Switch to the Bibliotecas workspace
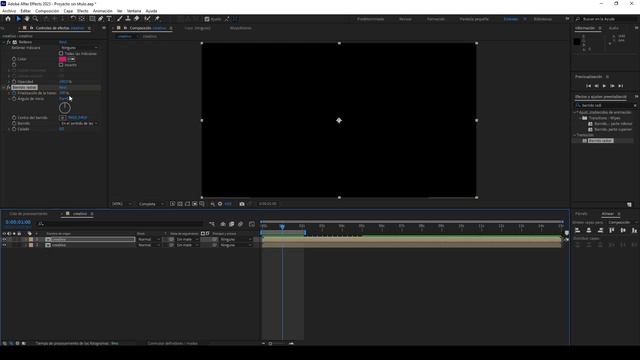 543,19
